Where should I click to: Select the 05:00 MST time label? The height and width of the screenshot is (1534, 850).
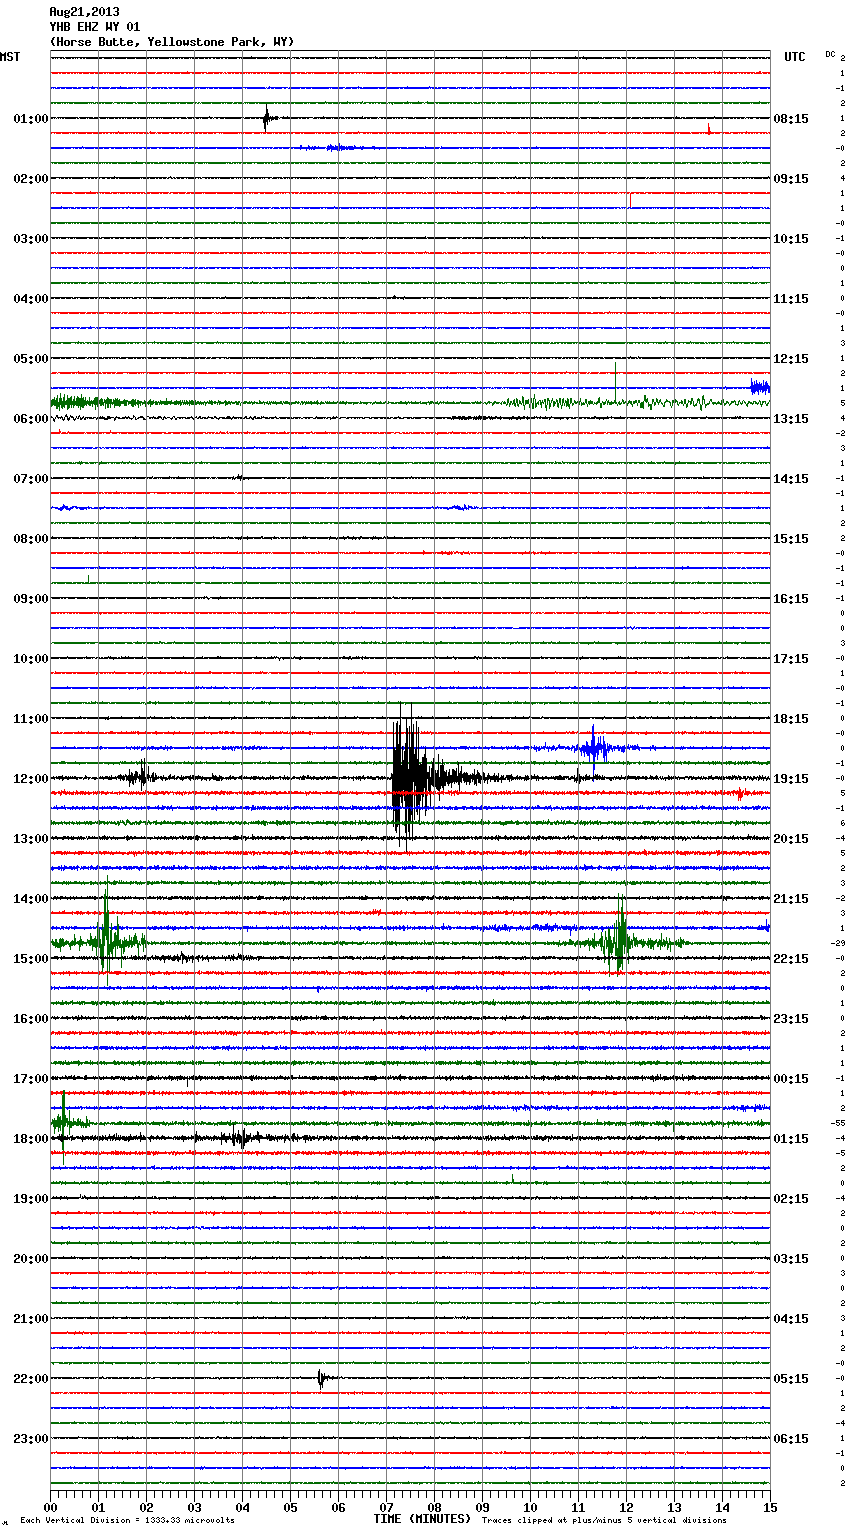point(31,359)
